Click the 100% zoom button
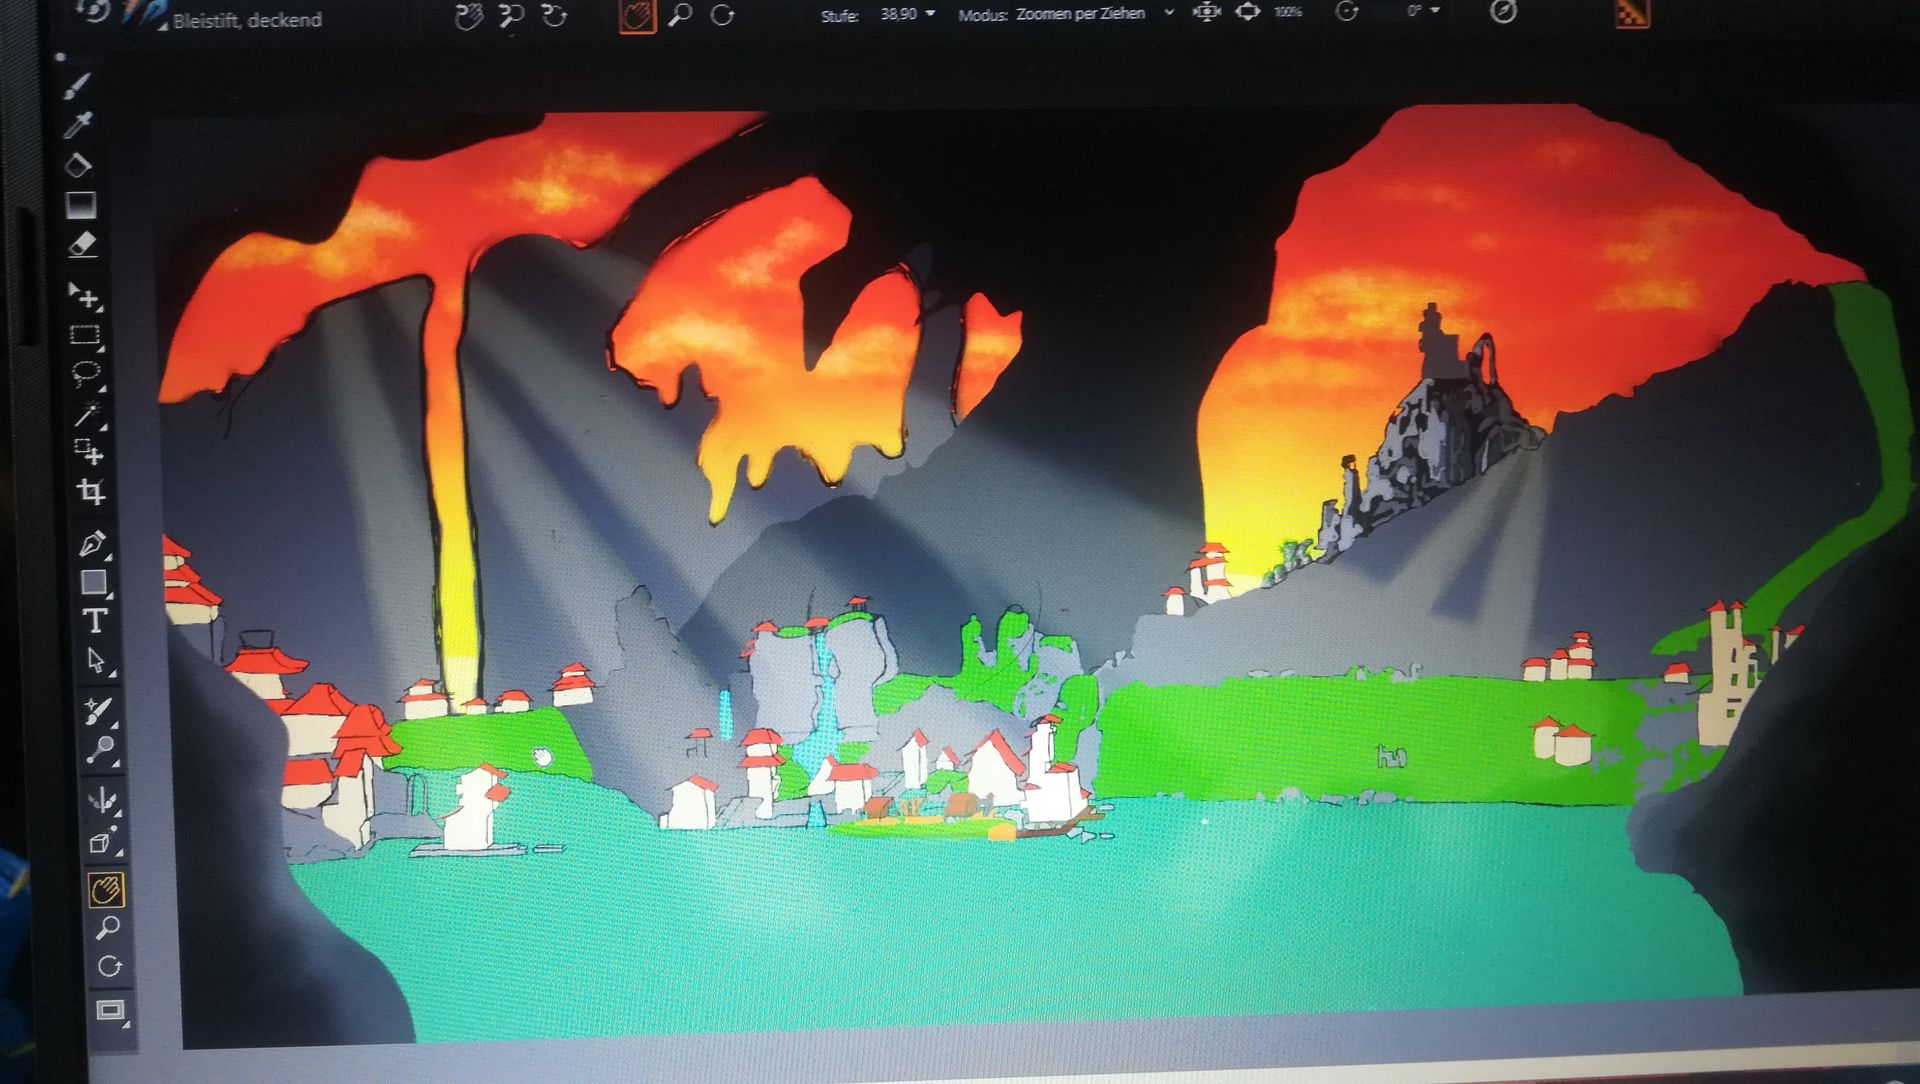This screenshot has height=1084, width=1920. tap(1288, 12)
